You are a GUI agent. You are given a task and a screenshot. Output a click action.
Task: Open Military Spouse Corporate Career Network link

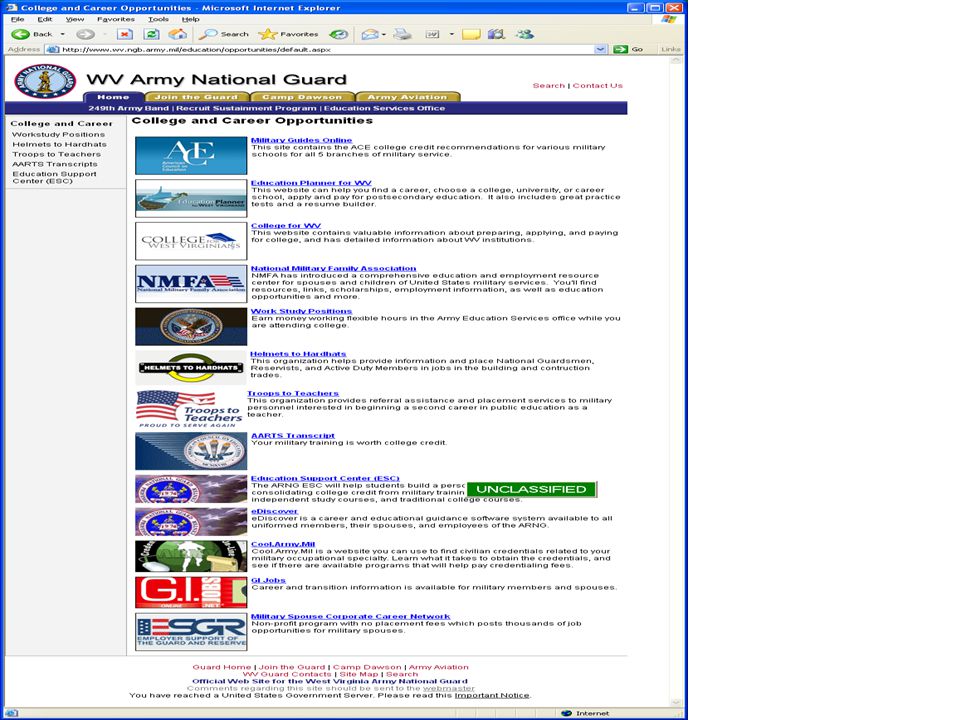[x=350, y=617]
